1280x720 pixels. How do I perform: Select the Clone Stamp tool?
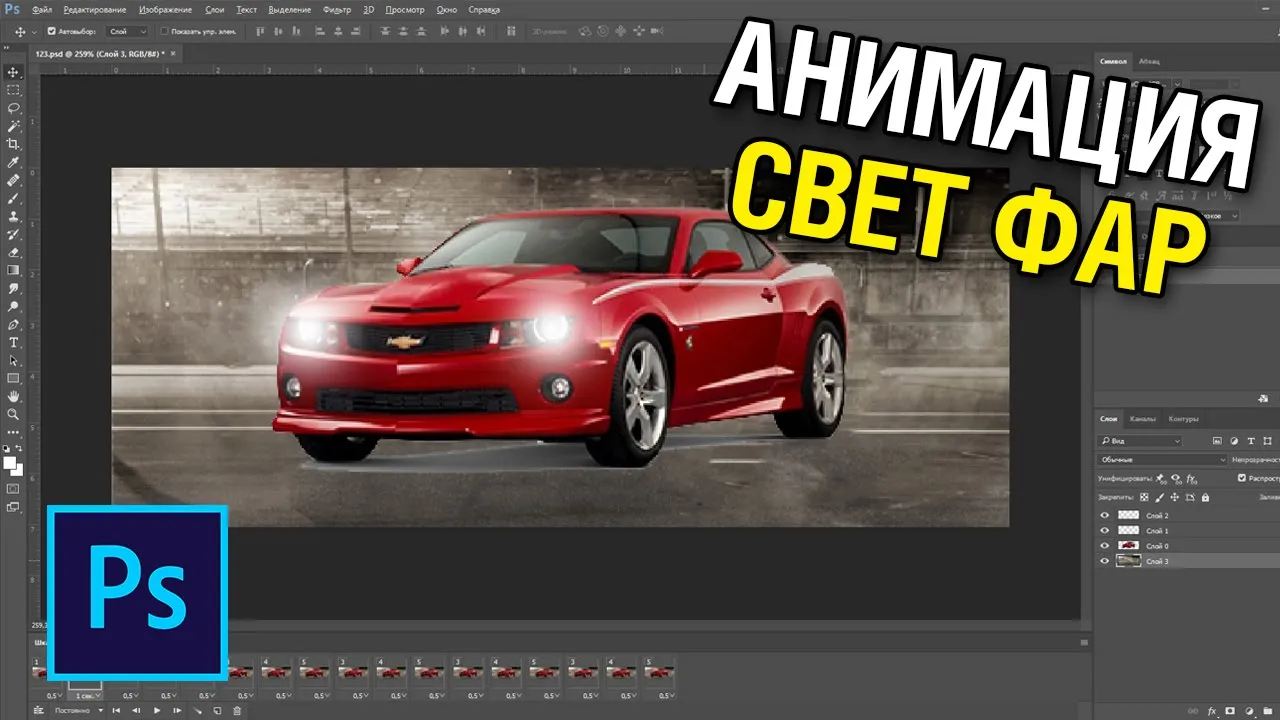click(x=14, y=215)
